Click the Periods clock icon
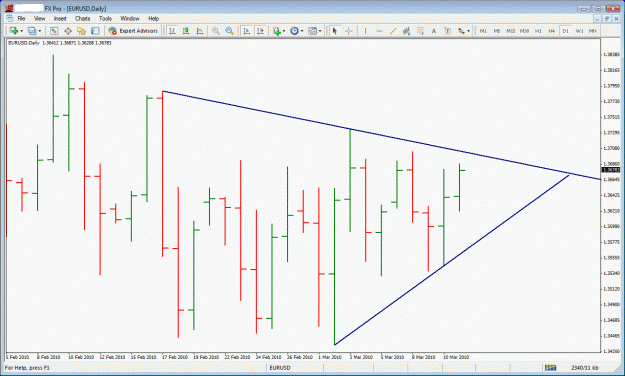The width and height of the screenshot is (625, 376). coord(294,31)
